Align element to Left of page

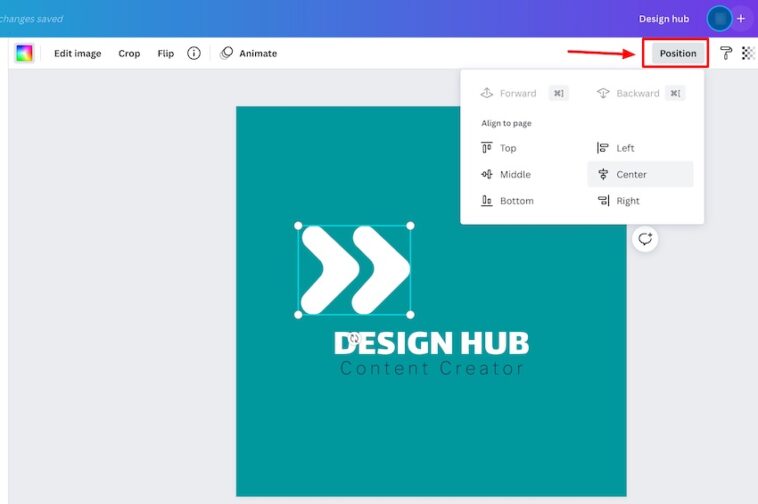point(616,148)
